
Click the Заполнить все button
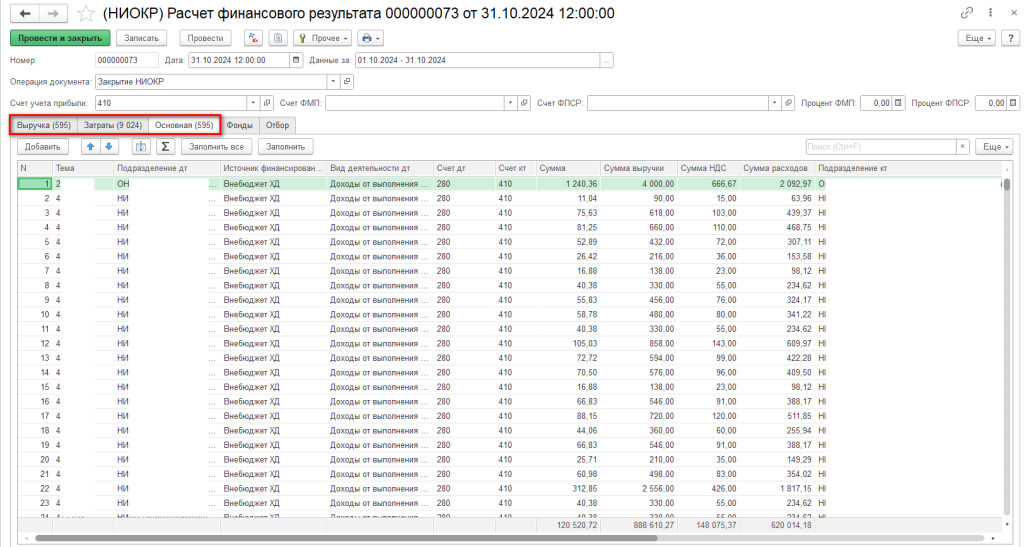215,147
